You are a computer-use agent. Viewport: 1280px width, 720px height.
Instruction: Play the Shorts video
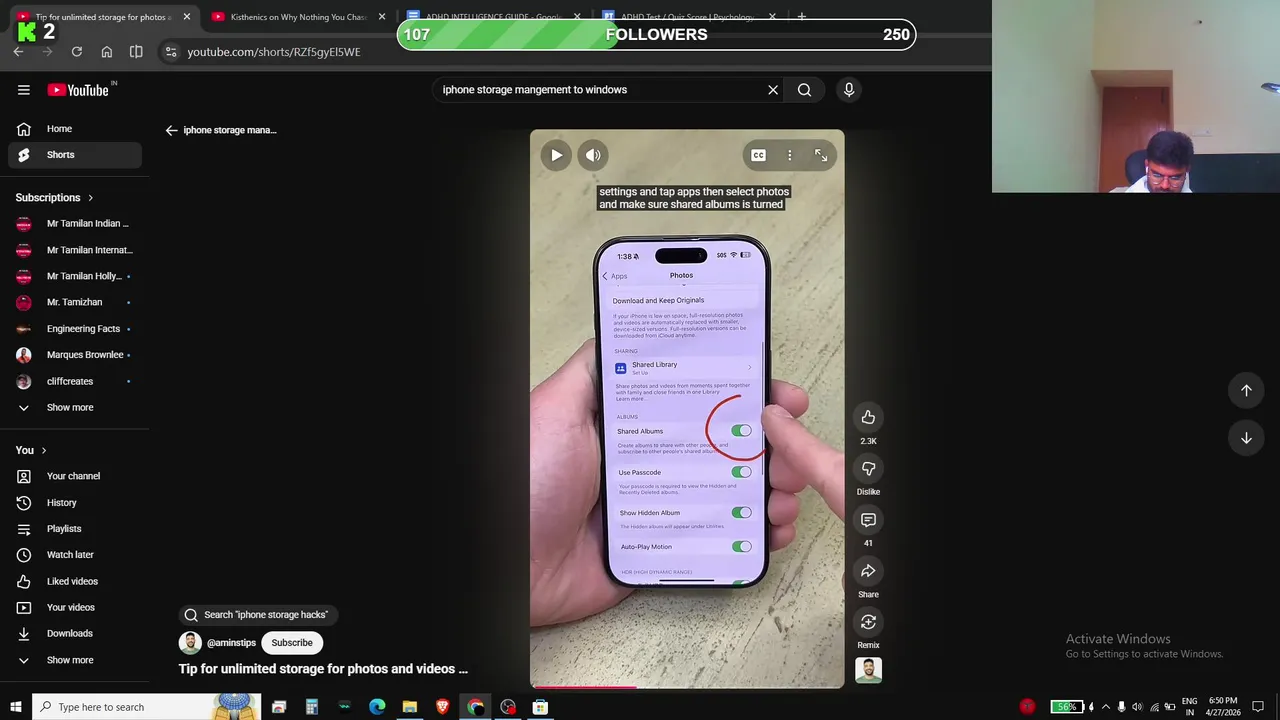tap(556, 155)
